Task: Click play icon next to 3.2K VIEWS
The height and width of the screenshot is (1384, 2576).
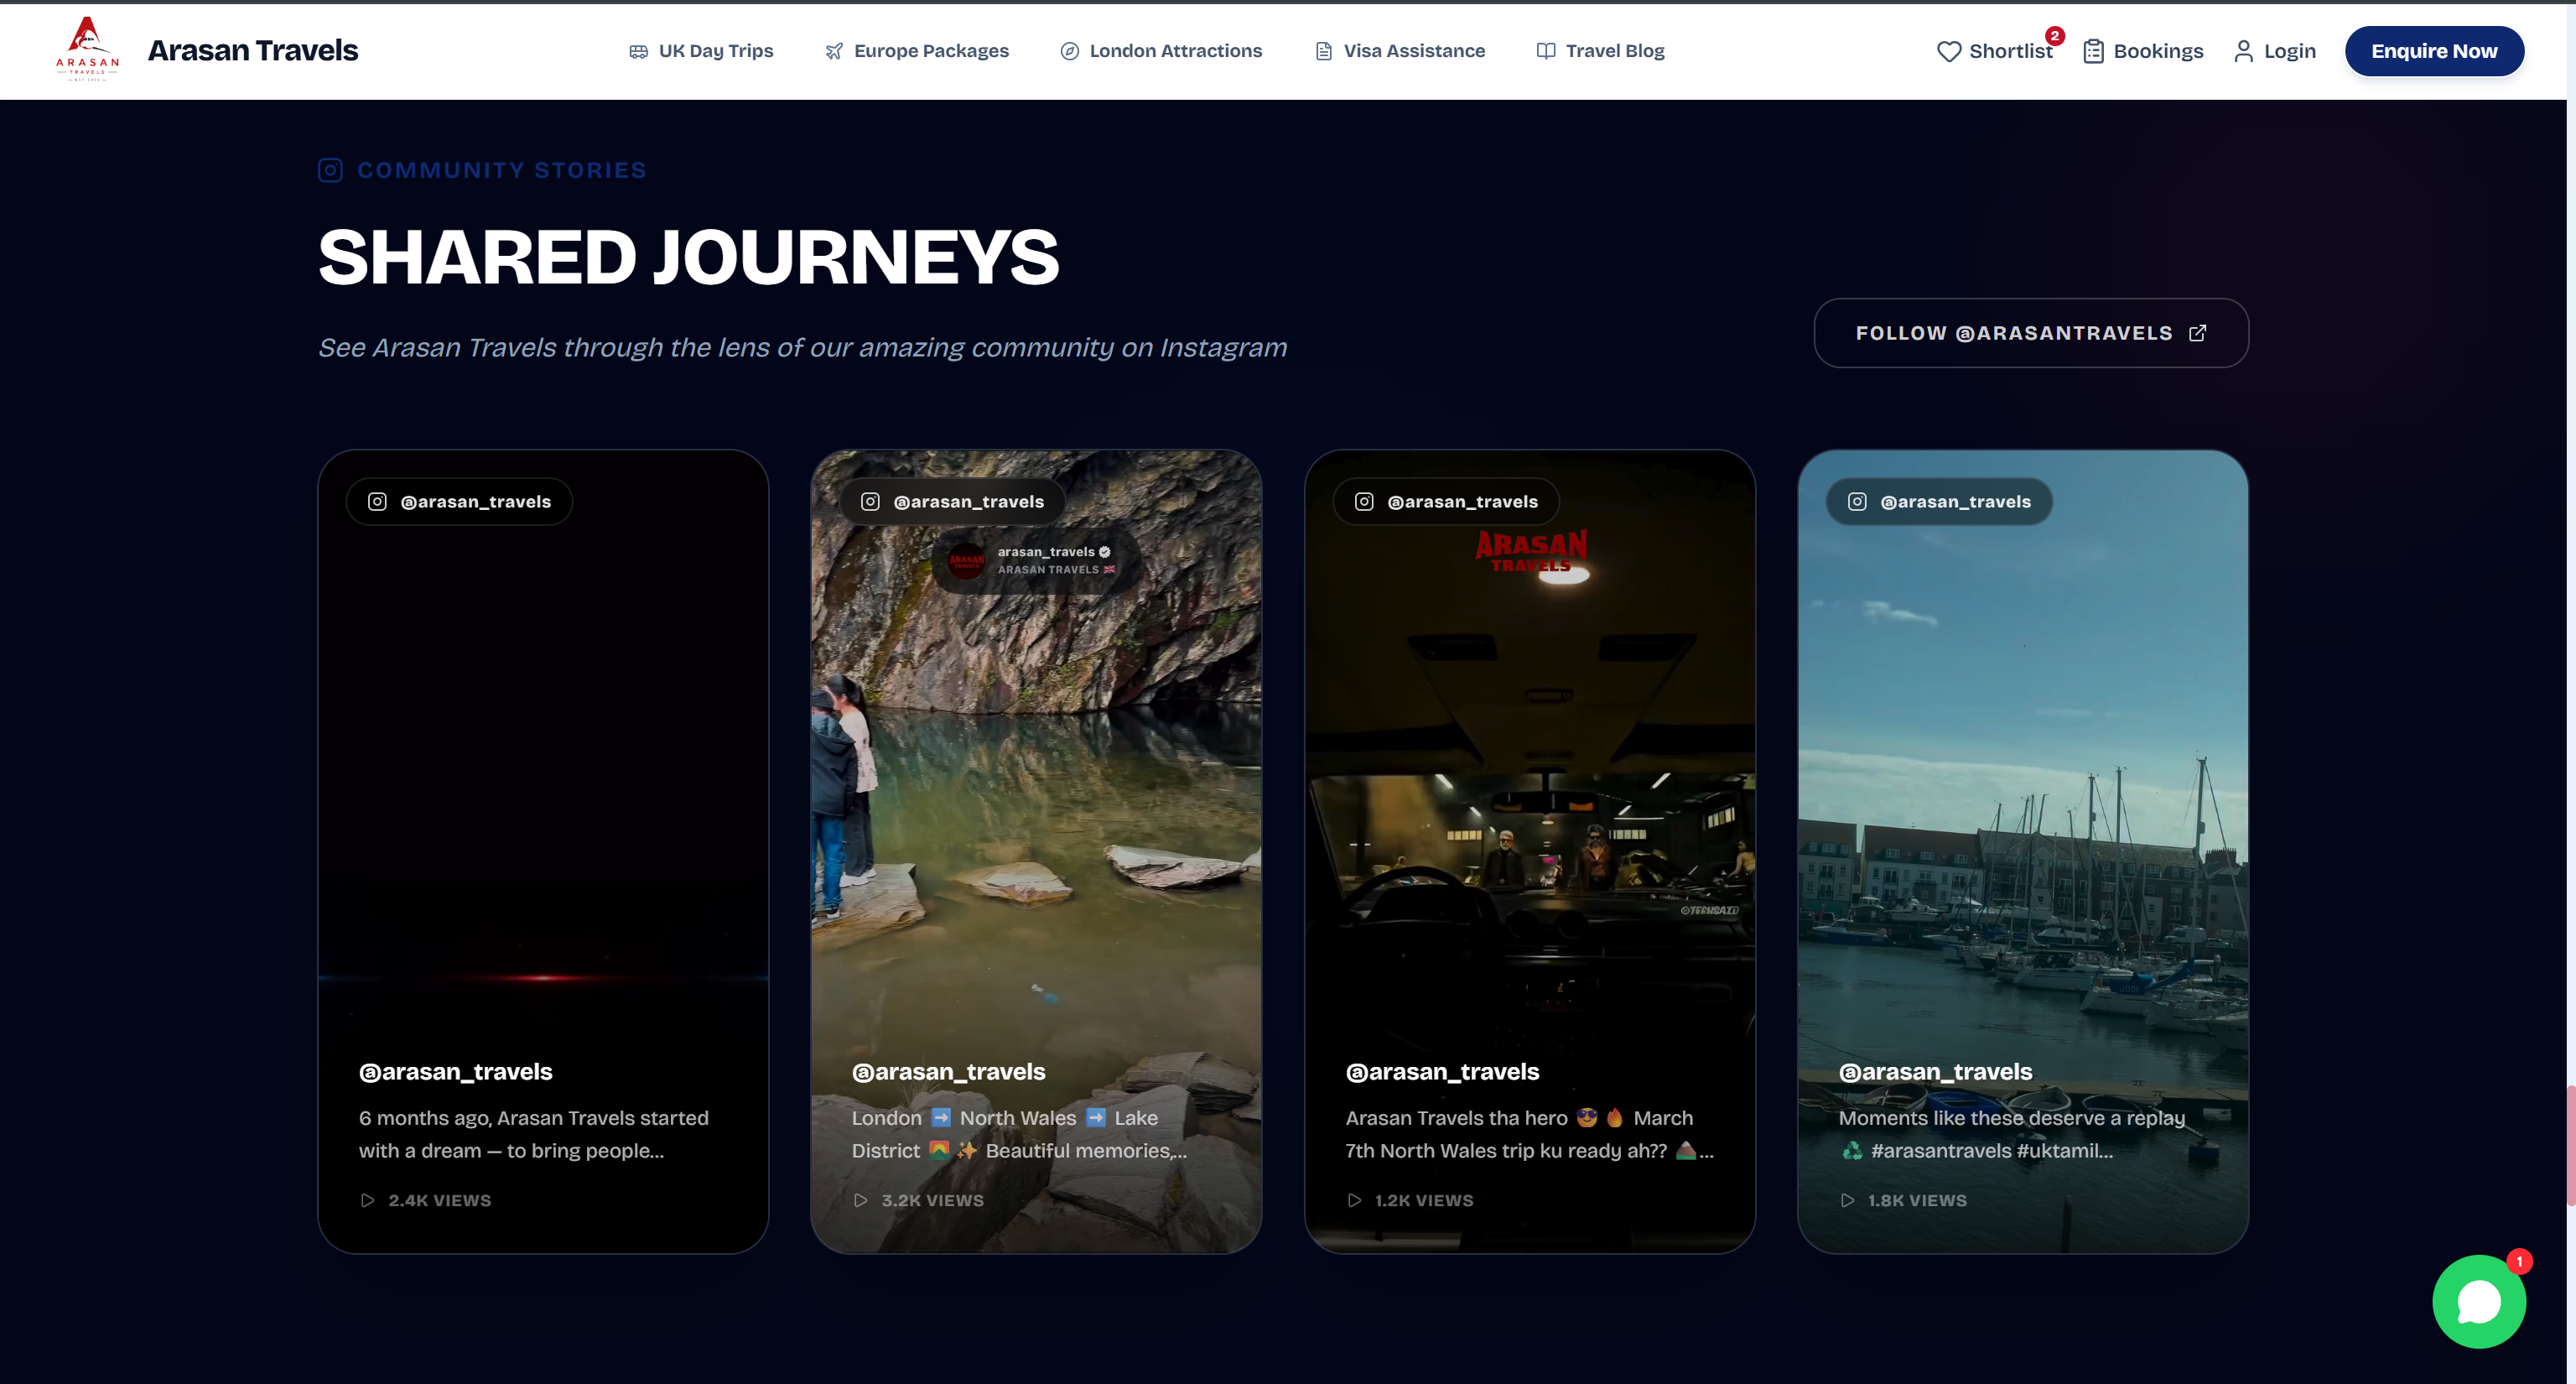Action: 860,1200
